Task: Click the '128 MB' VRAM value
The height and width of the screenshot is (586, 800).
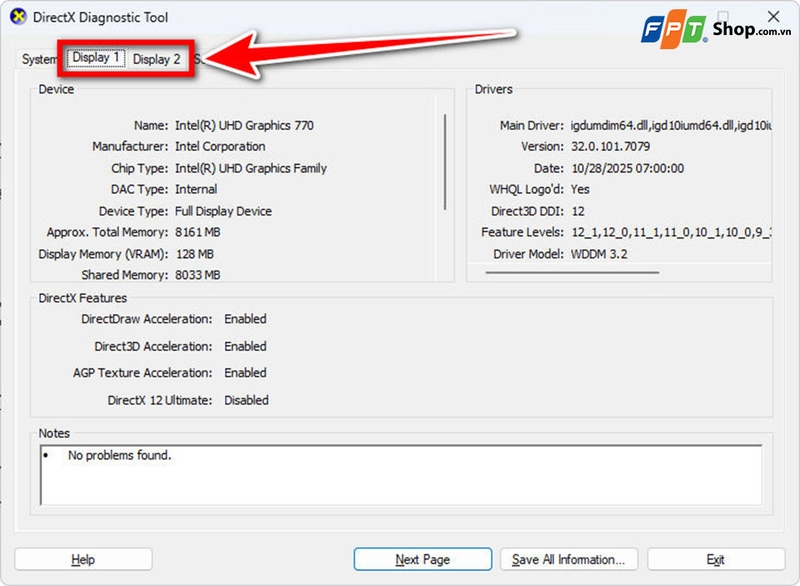Action: coord(194,254)
